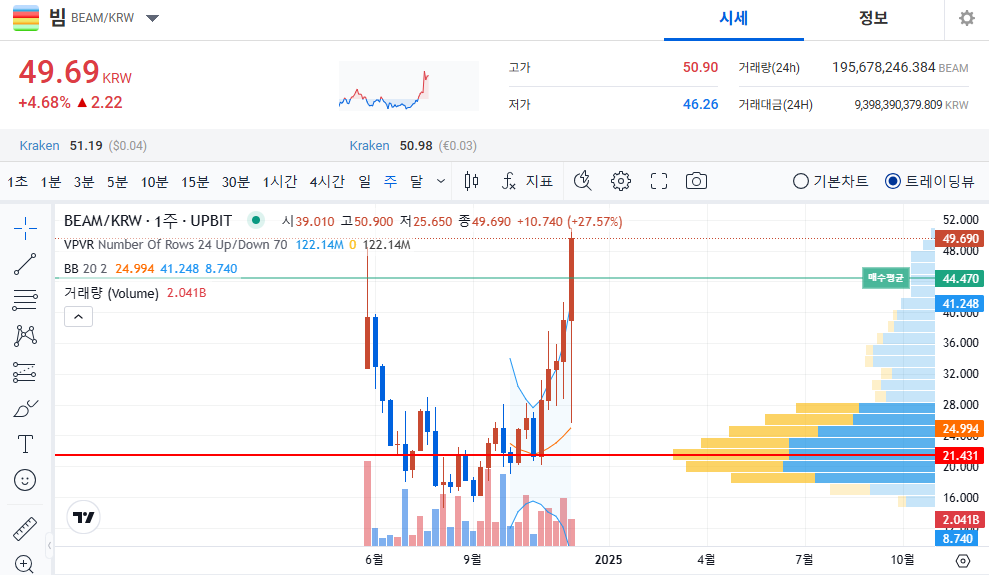Screen dimensions: 989x575
Task: Click the 저가 46.26 low price value
Action: pos(700,104)
